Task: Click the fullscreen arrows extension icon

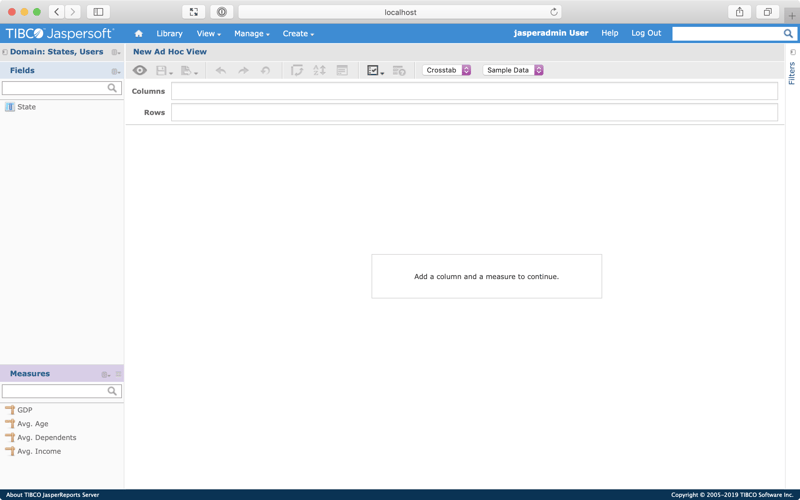Action: [194, 12]
